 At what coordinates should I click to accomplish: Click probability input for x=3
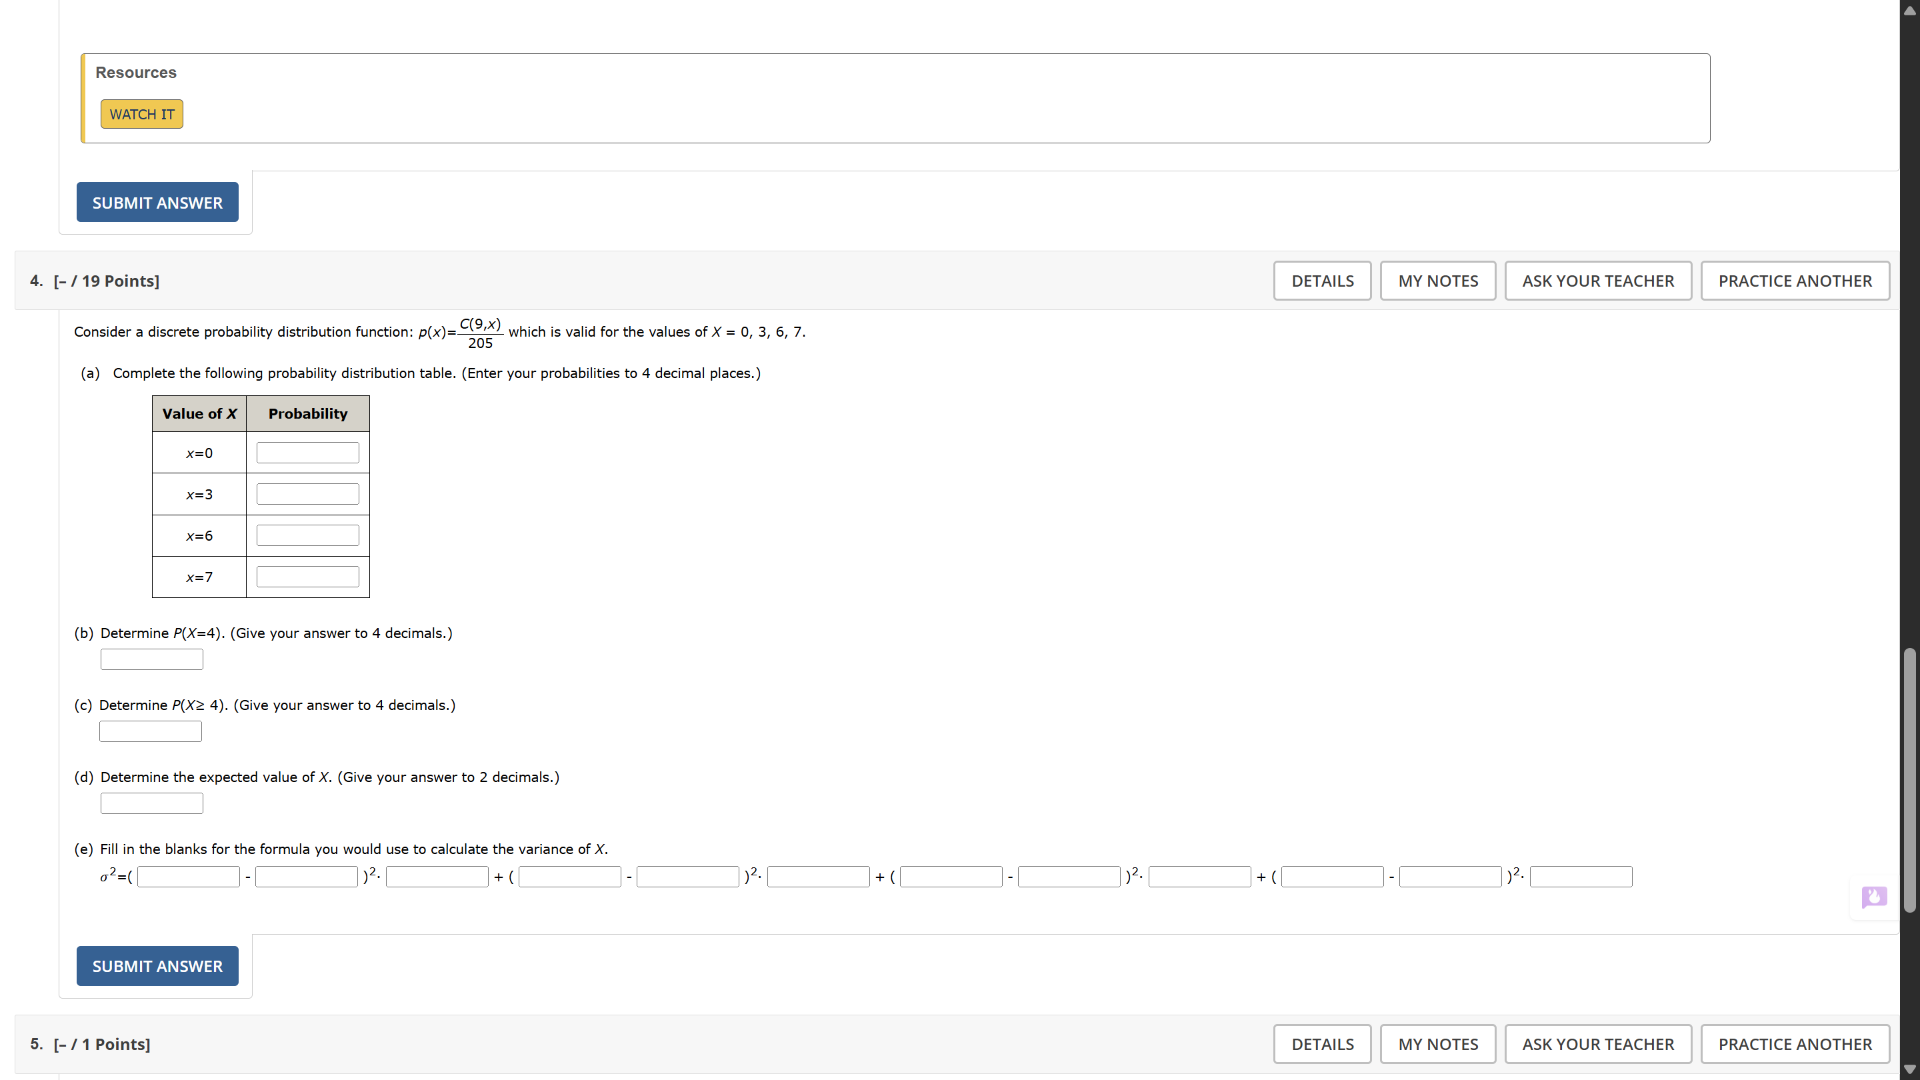[x=308, y=494]
